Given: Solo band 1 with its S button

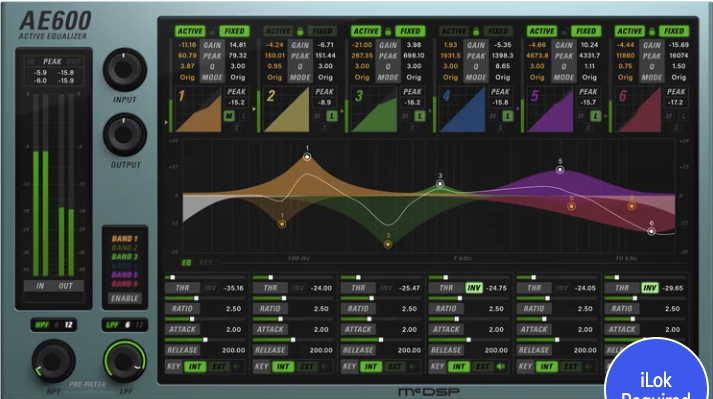Looking at the screenshot, I should tap(236, 128).
